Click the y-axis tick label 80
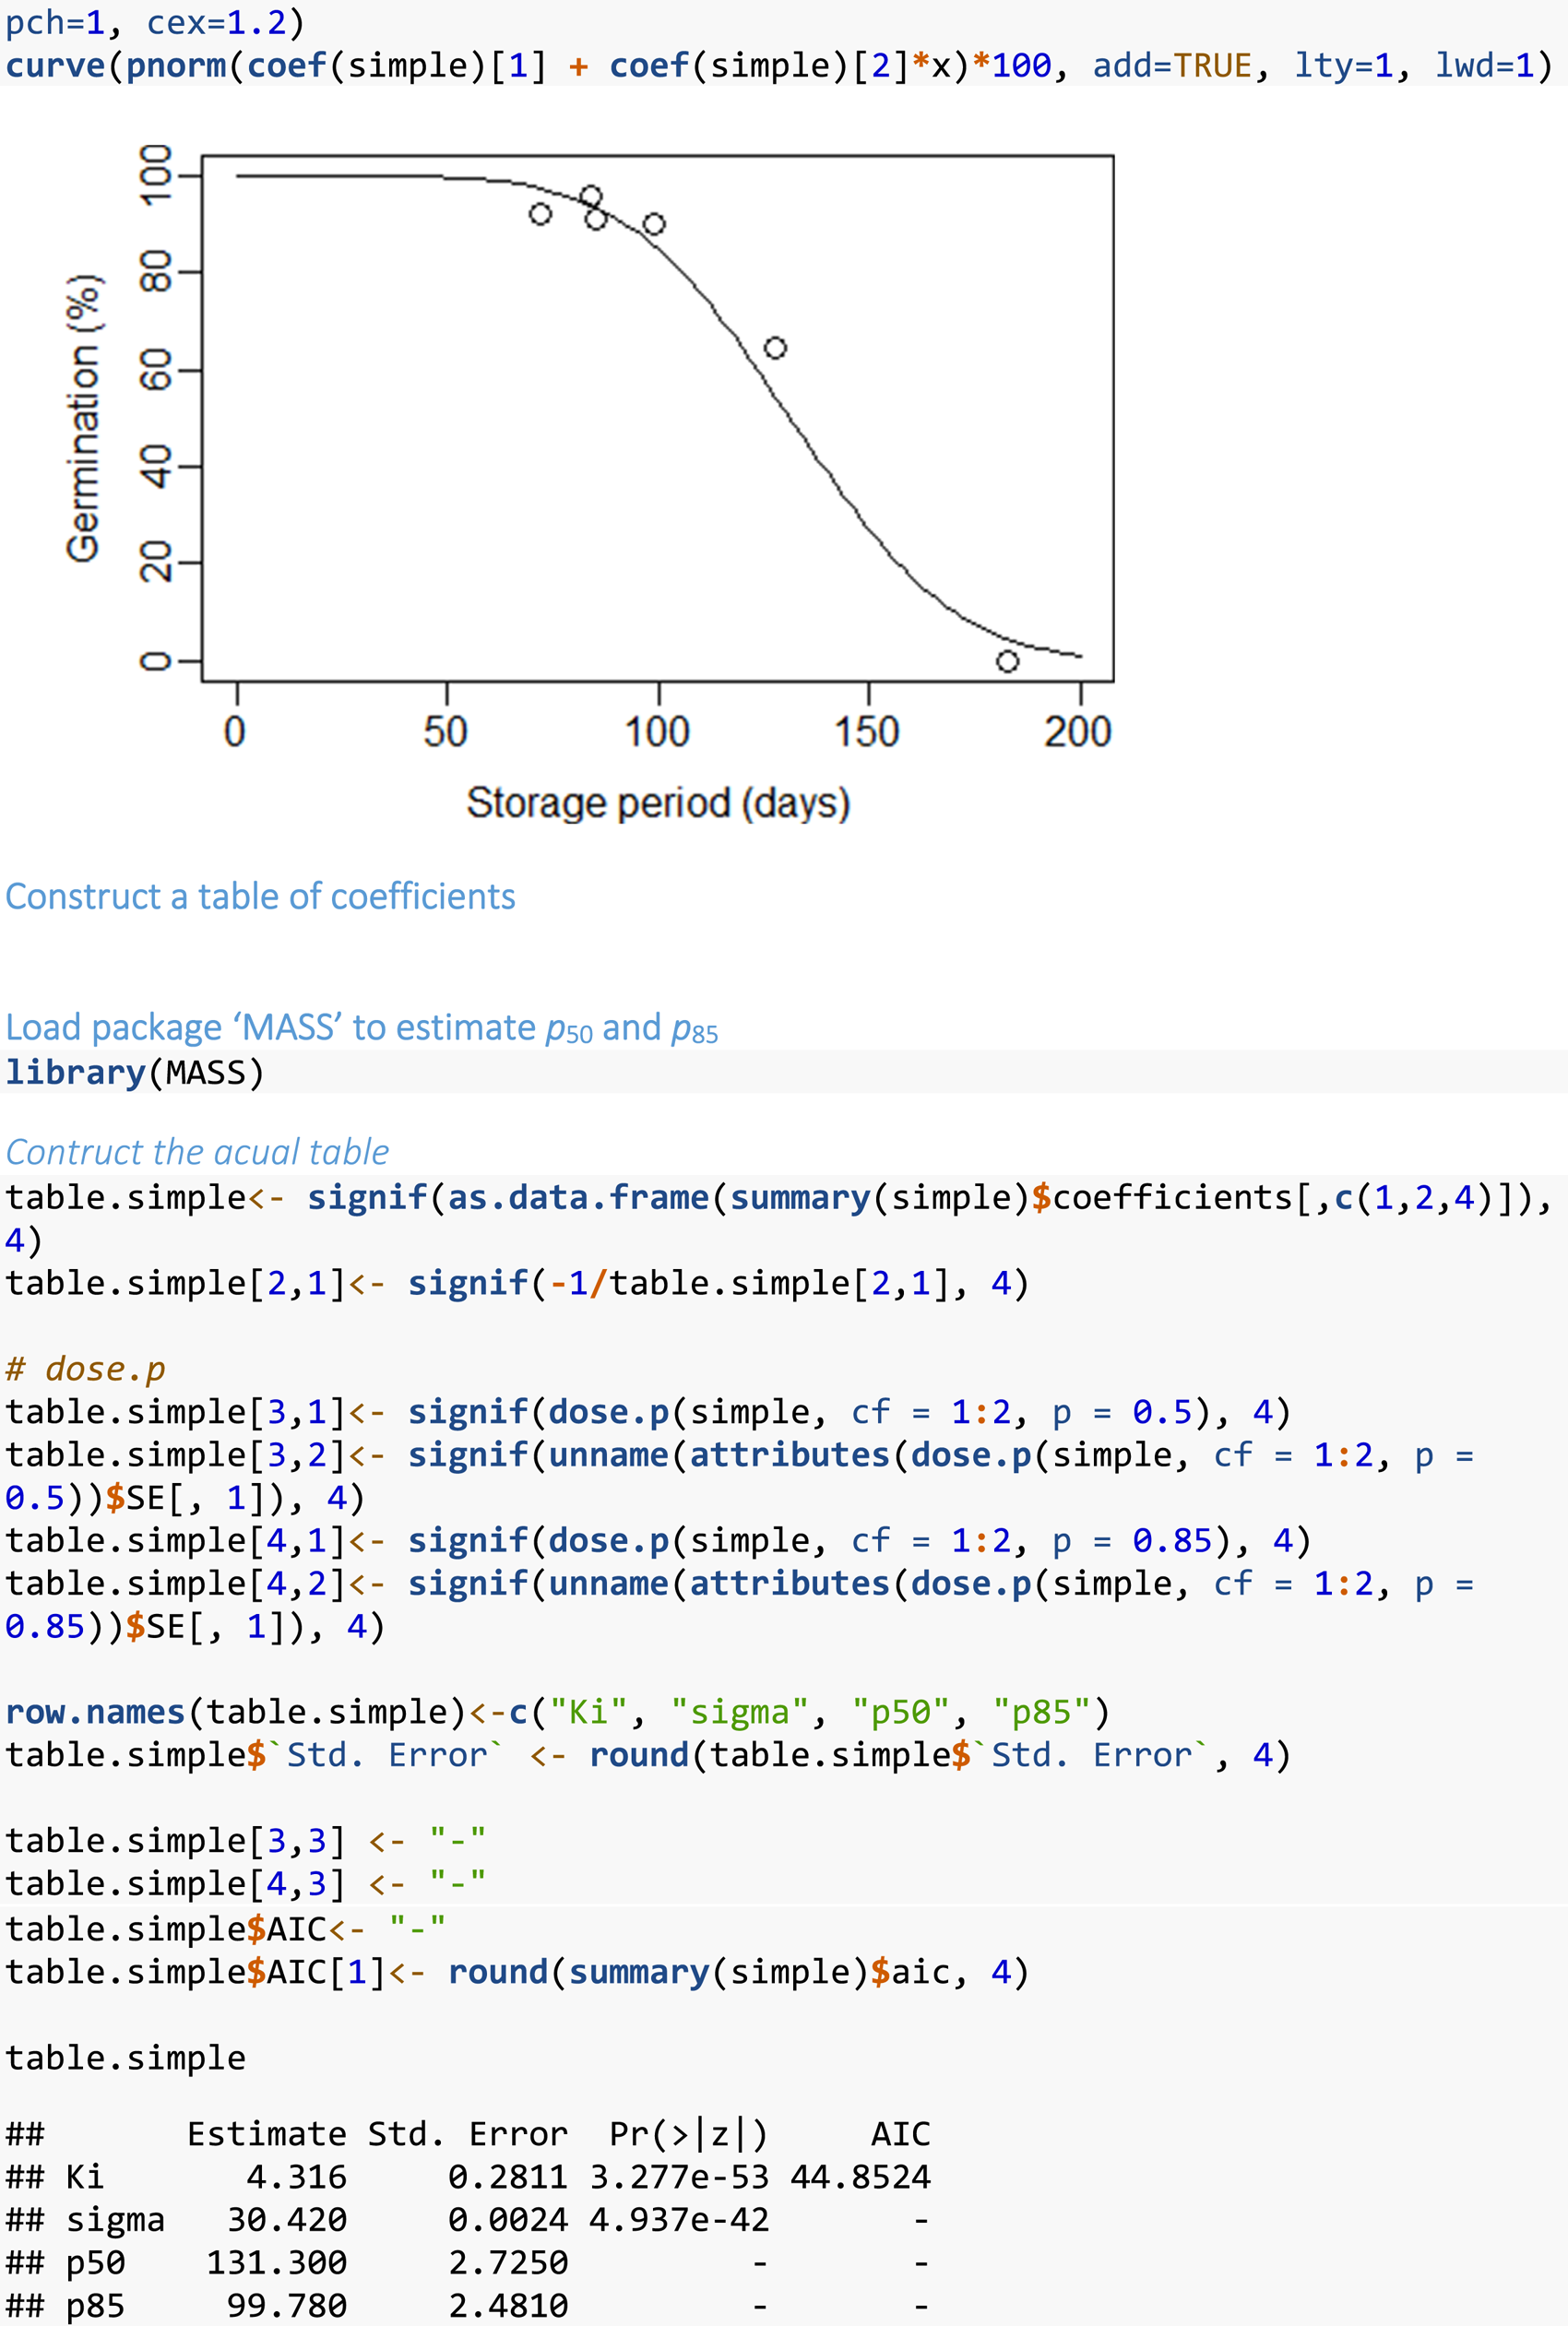The height and width of the screenshot is (2326, 1568). [156, 271]
